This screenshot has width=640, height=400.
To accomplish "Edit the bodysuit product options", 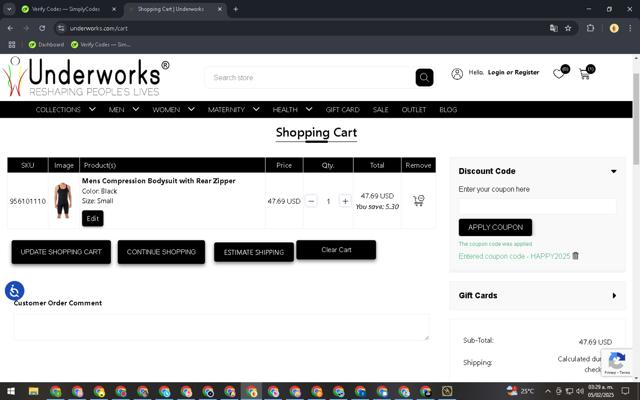I will pyautogui.click(x=93, y=218).
